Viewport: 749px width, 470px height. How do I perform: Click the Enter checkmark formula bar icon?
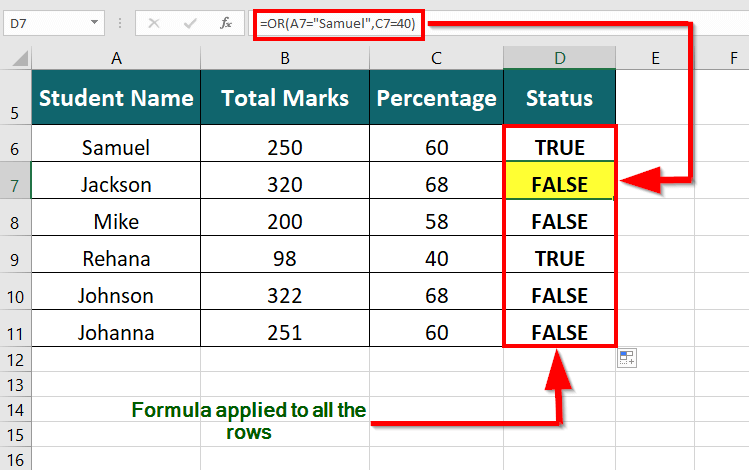190,23
